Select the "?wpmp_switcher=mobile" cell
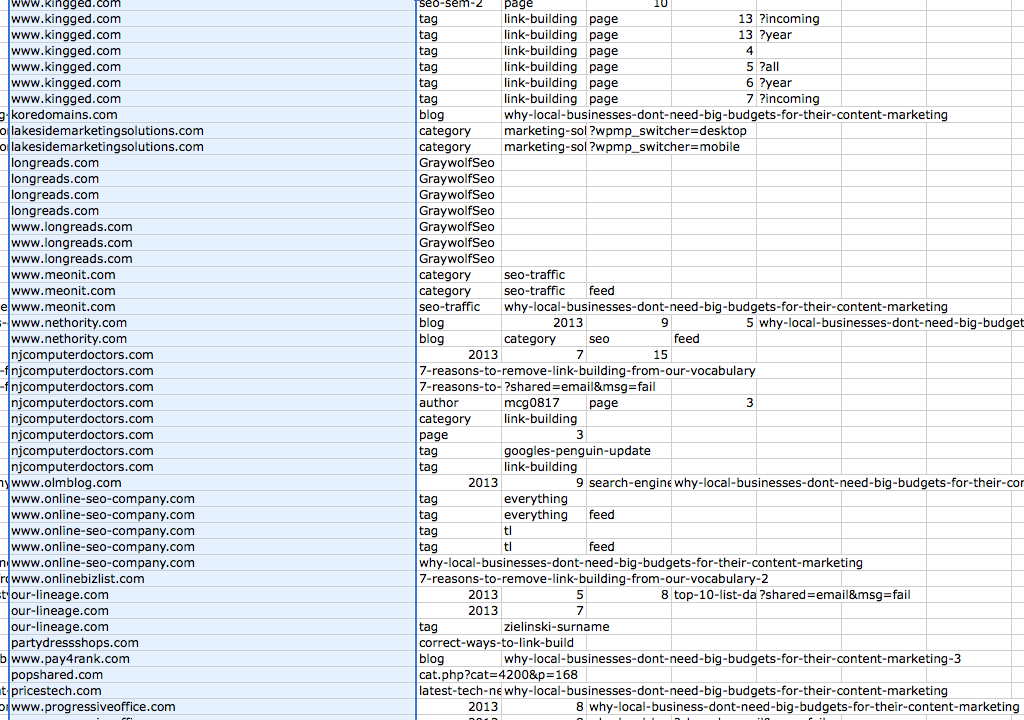Image resolution: width=1024 pixels, height=720 pixels. click(x=664, y=147)
